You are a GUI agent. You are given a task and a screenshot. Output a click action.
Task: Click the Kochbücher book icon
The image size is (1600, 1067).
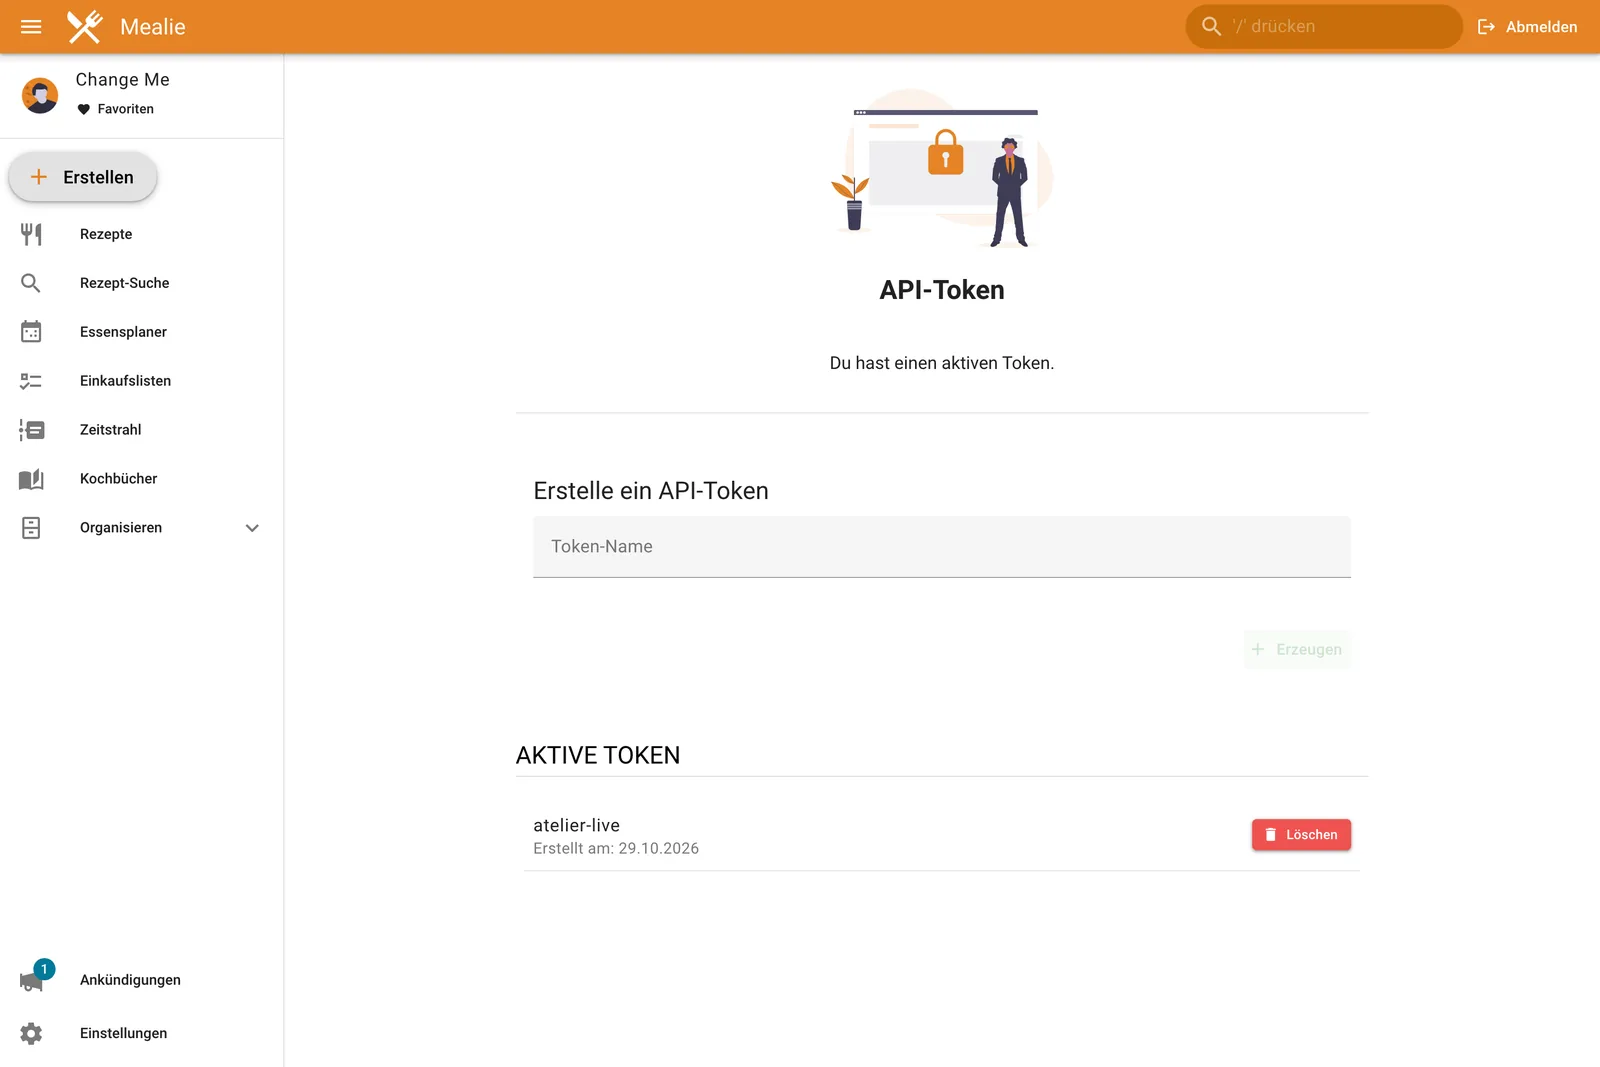pos(31,479)
